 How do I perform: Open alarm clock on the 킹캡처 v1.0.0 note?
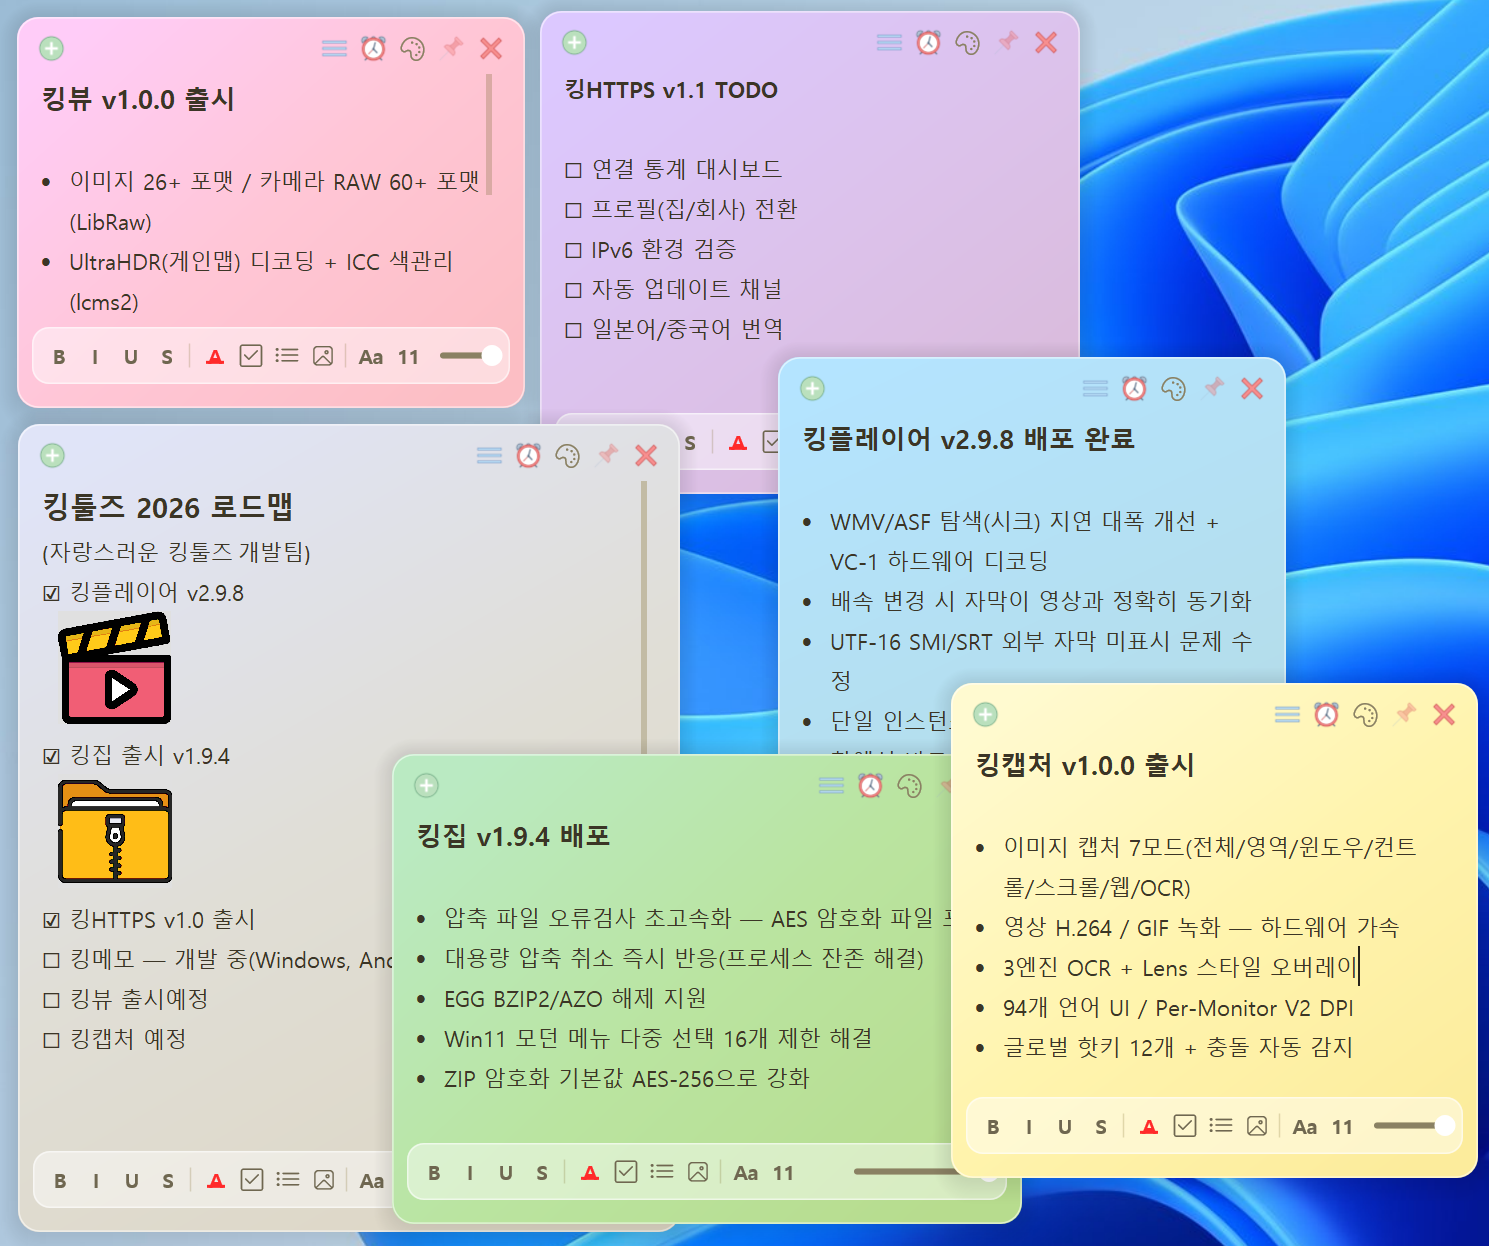[1326, 714]
